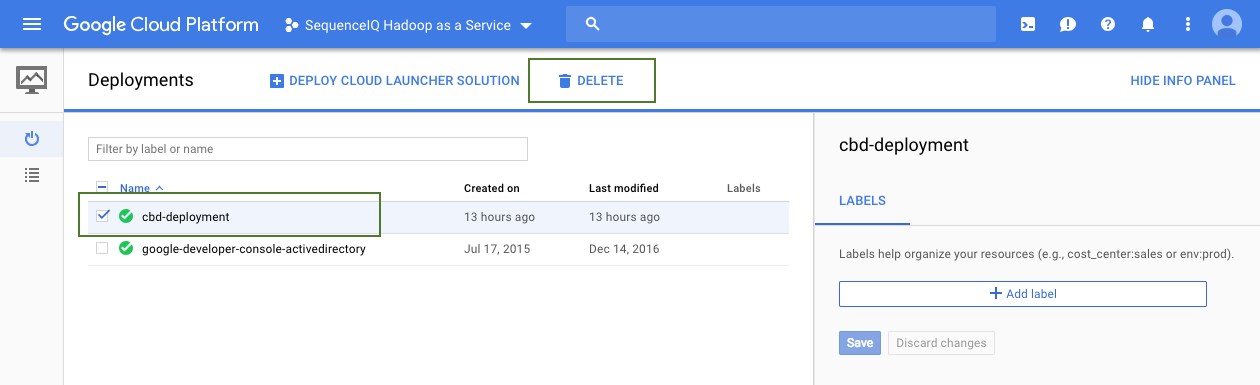Screen dimensions: 1260x385
Task: Open the power icon in sidebar
Action: [32, 138]
